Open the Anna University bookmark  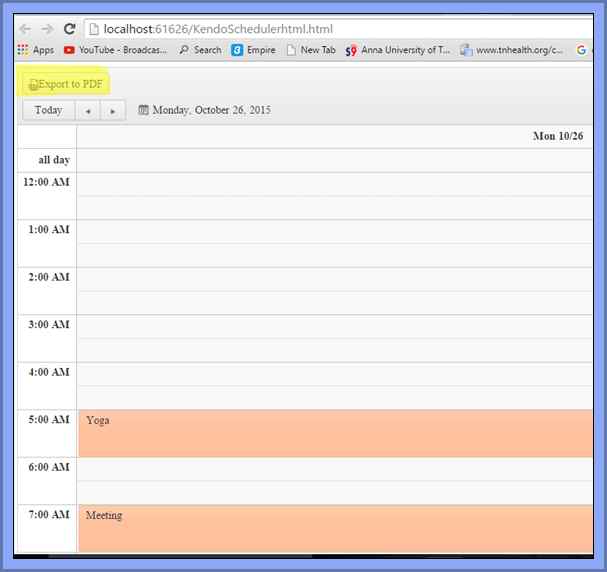coord(398,50)
